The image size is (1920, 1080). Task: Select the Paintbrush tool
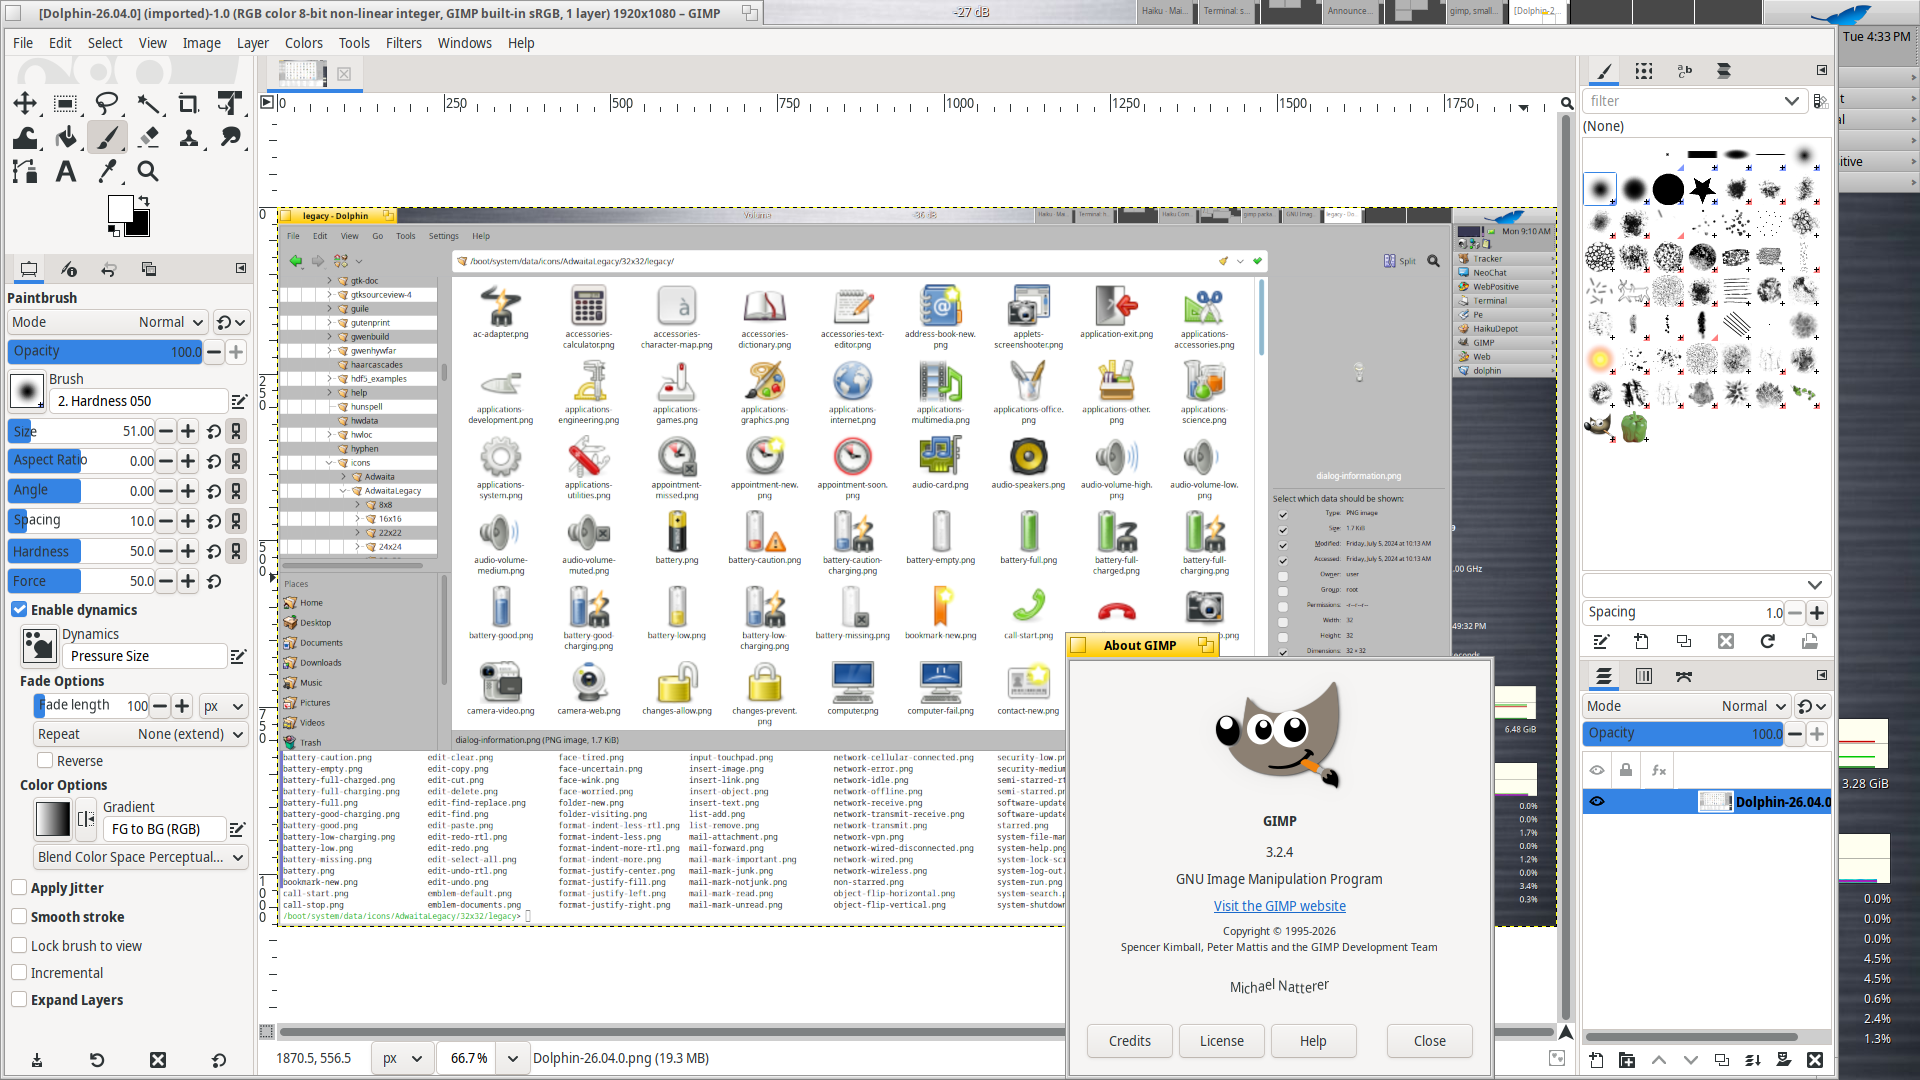point(107,137)
